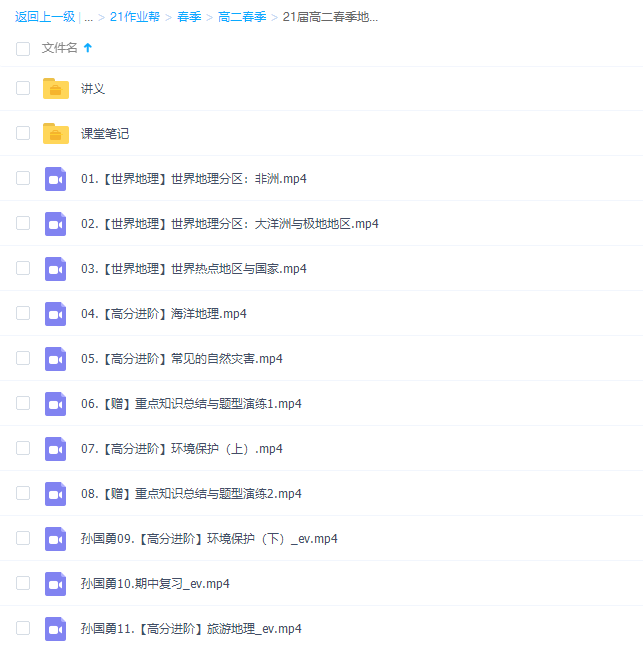Sort by the 文件名 column header

coord(59,48)
